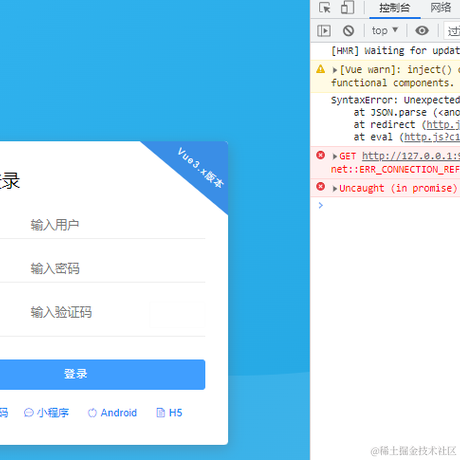Open the http.js?c1 link in eval trace
This screenshot has height=460, width=460.
pyautogui.click(x=432, y=137)
